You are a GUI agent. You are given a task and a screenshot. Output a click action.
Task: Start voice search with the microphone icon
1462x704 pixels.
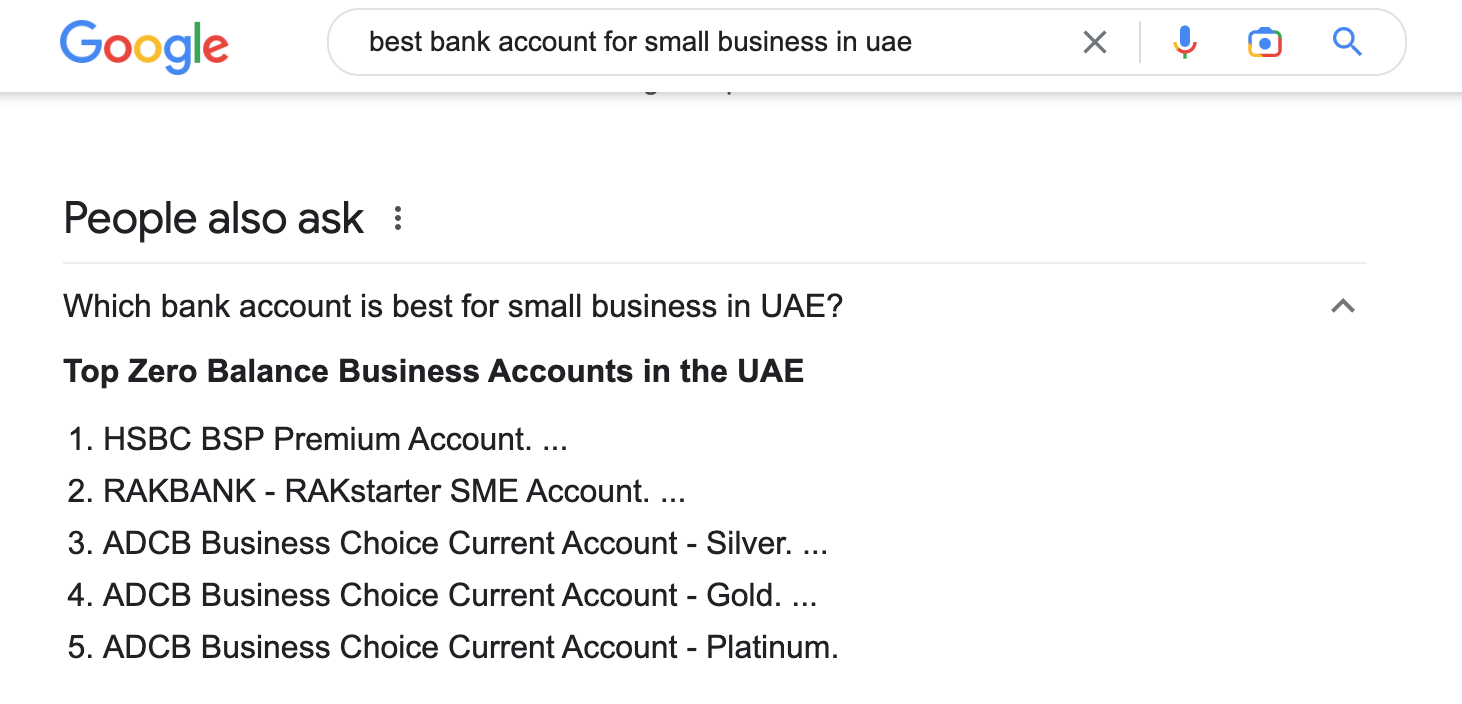coord(1185,42)
